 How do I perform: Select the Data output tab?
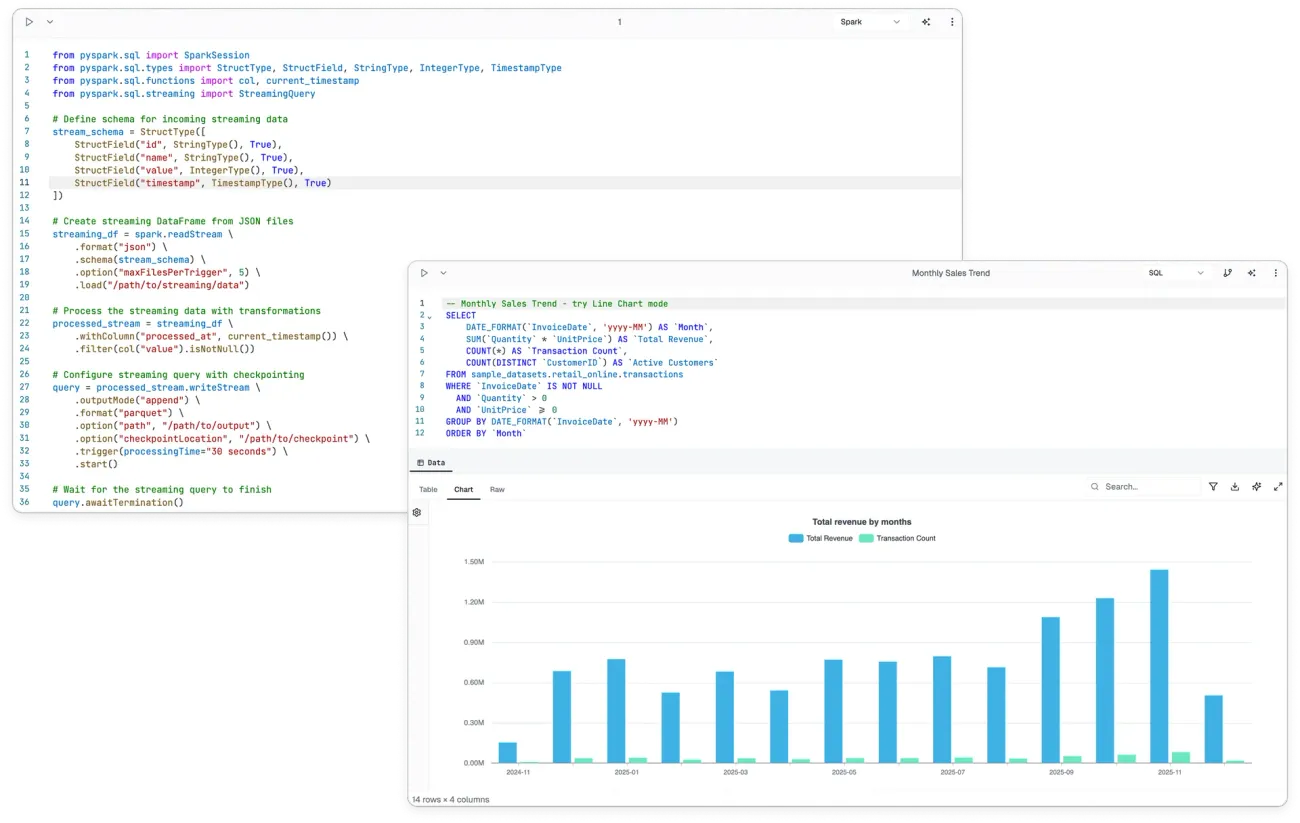pos(431,463)
